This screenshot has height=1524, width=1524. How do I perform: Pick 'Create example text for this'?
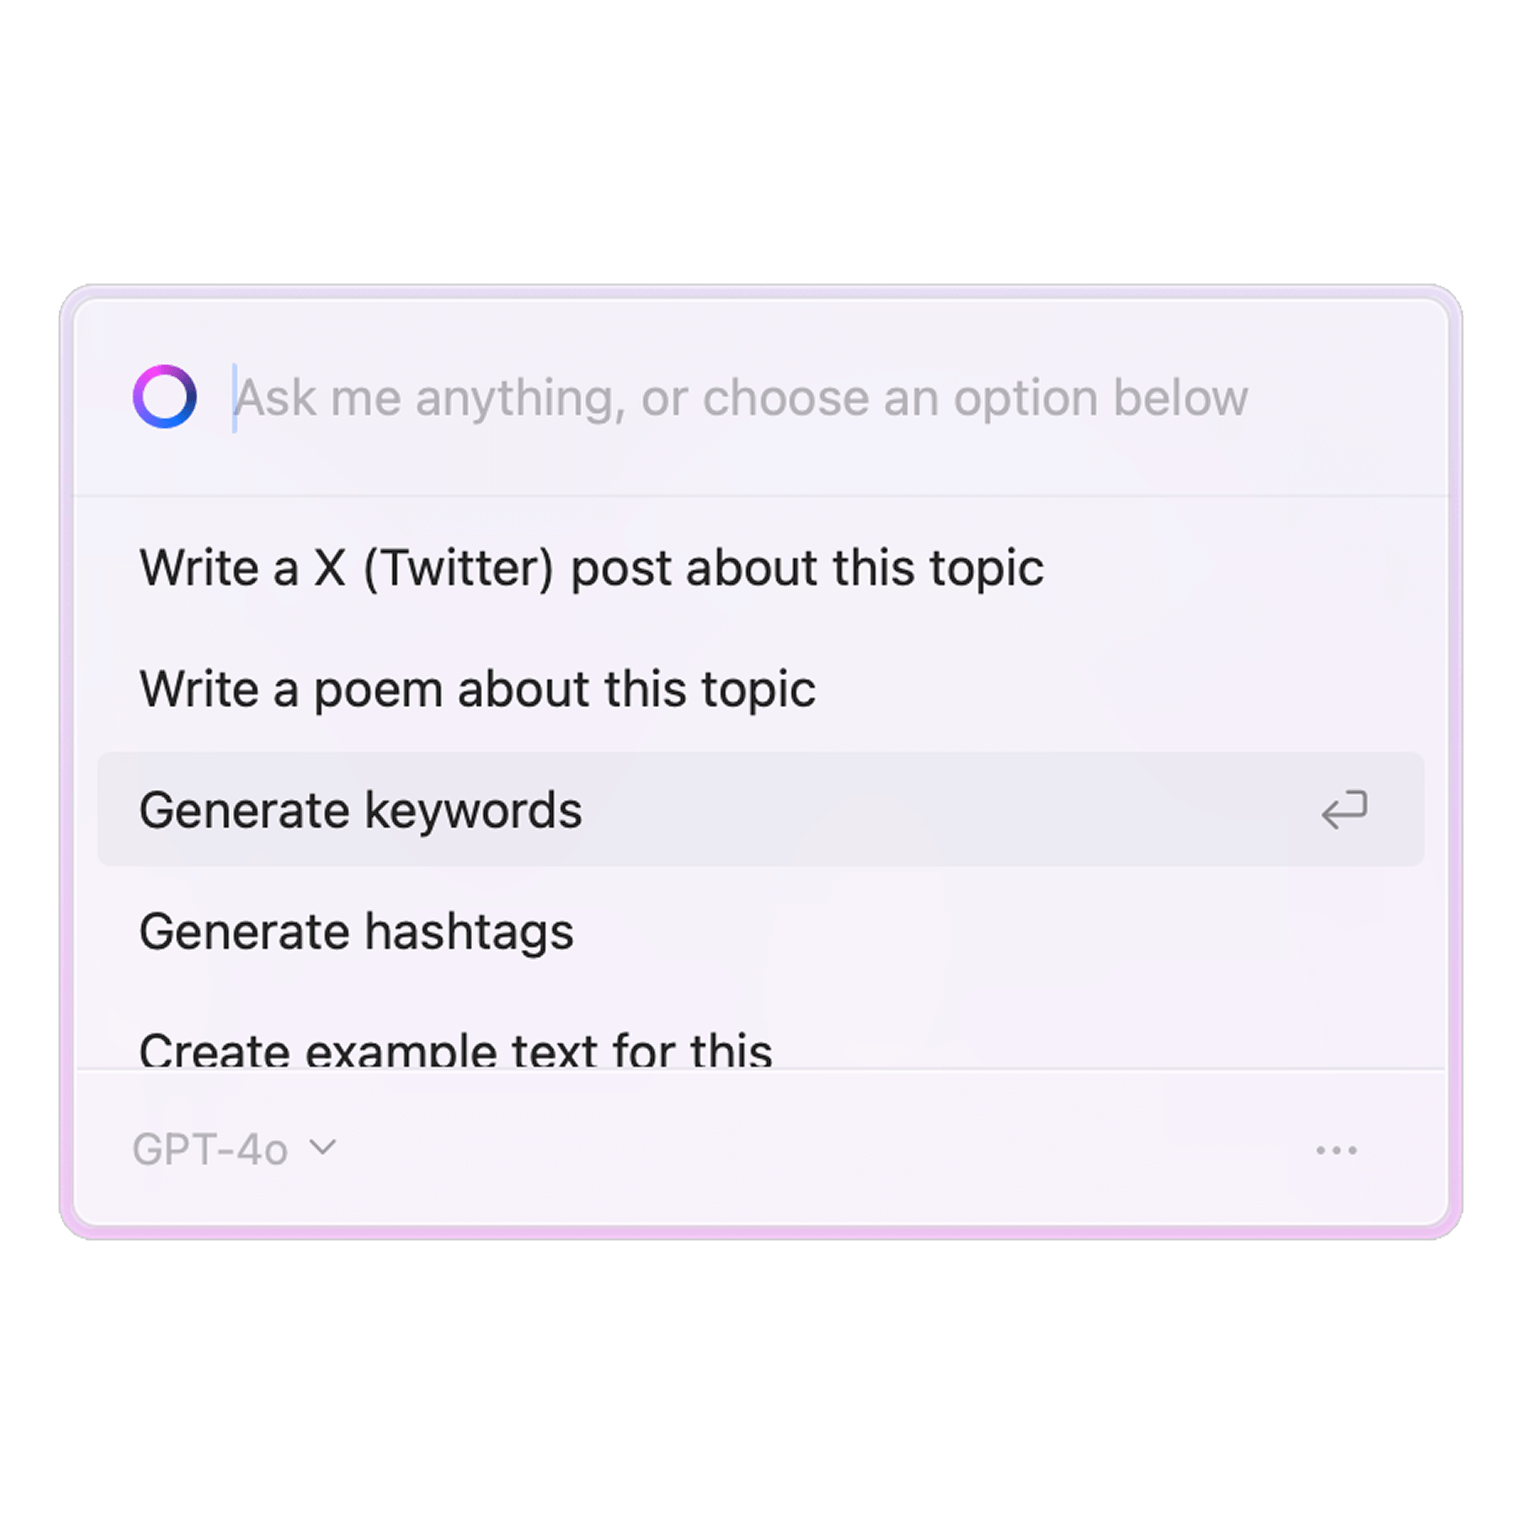pyautogui.click(x=455, y=1048)
